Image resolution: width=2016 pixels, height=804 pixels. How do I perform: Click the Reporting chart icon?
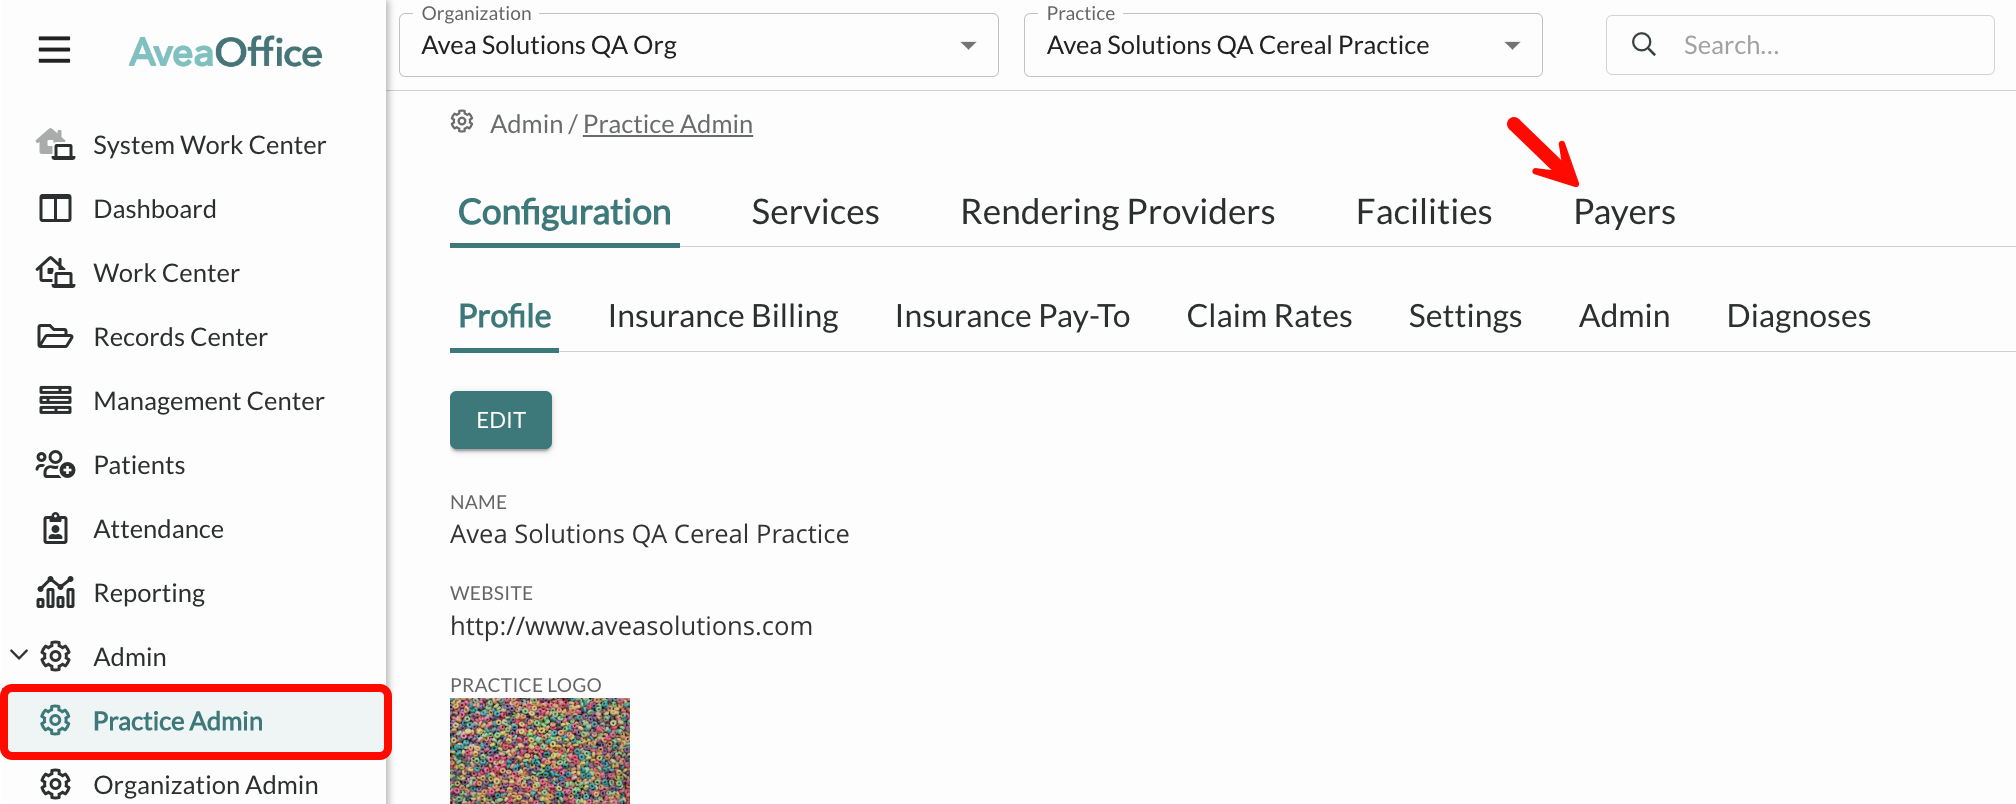pos(55,593)
